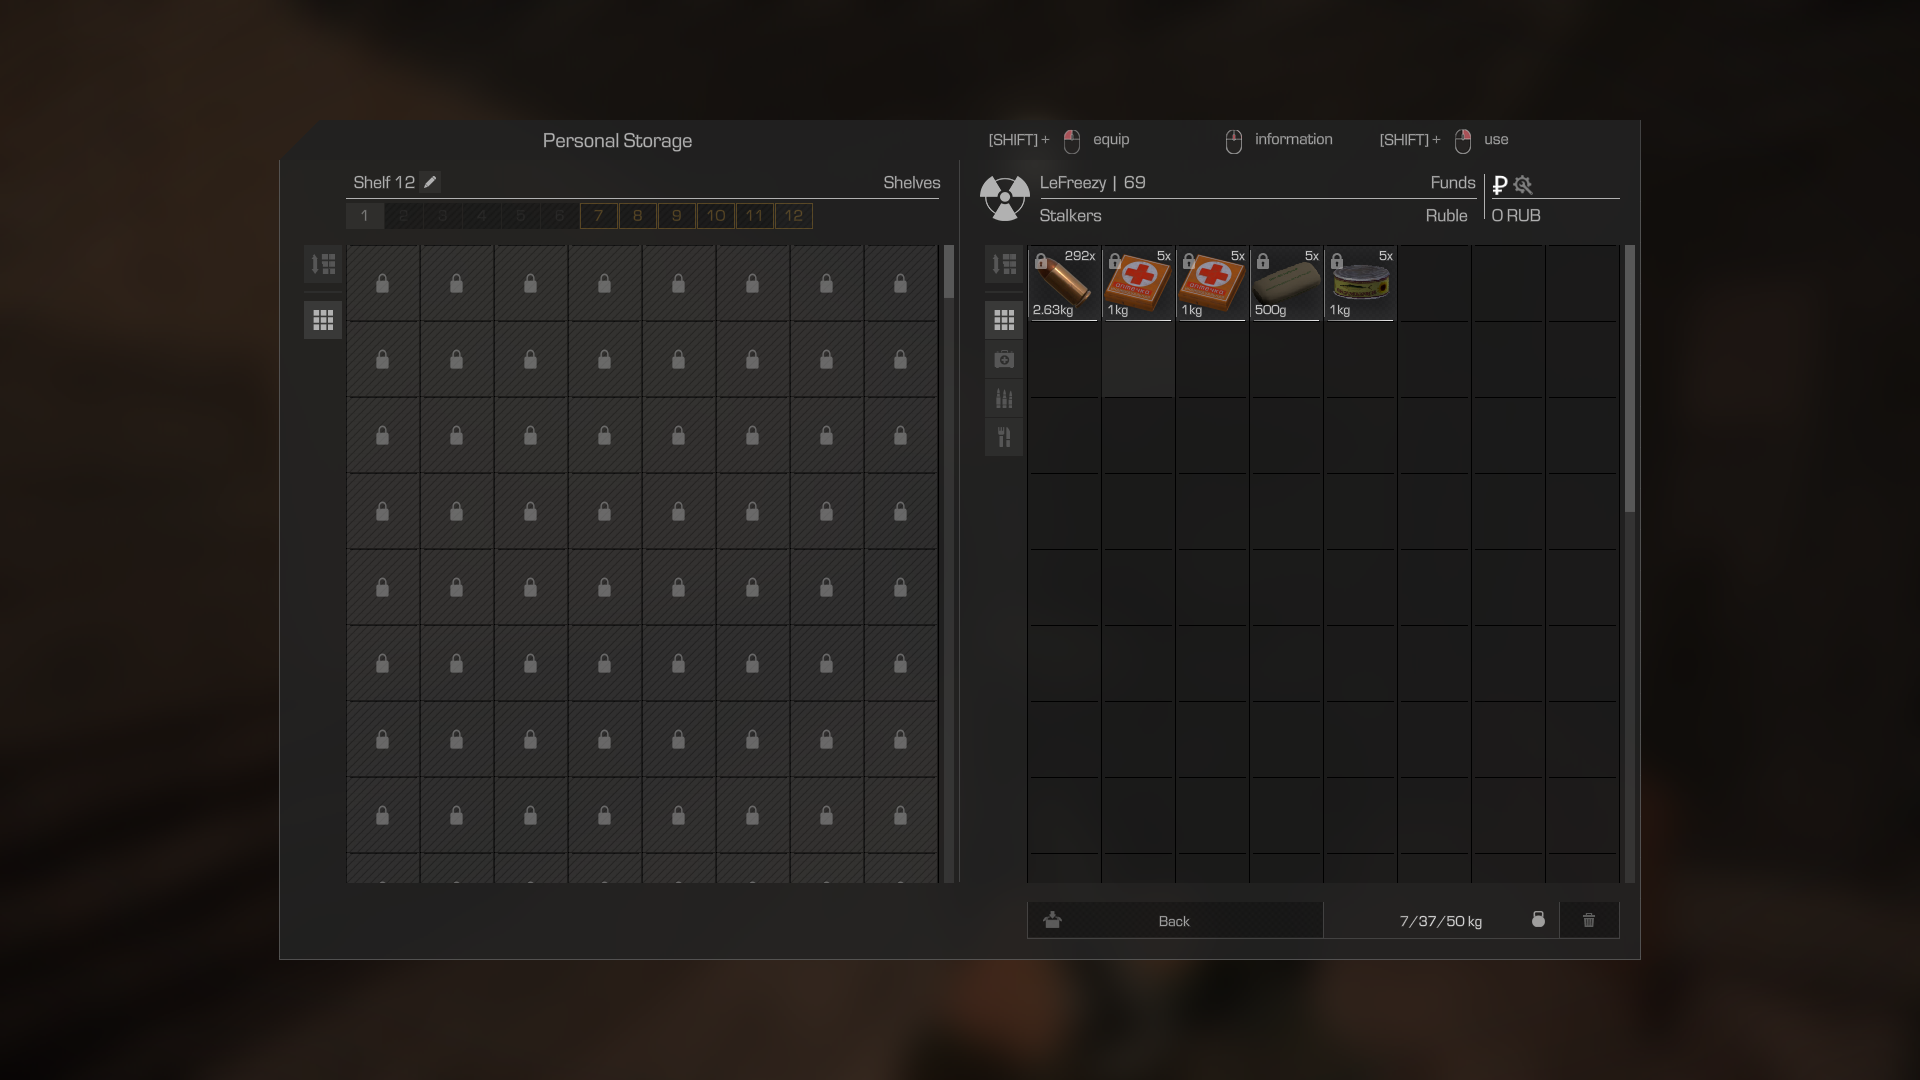Click the storage shelf scrollbar
Viewport: 1920px width, 1080px height.
coord(949,272)
